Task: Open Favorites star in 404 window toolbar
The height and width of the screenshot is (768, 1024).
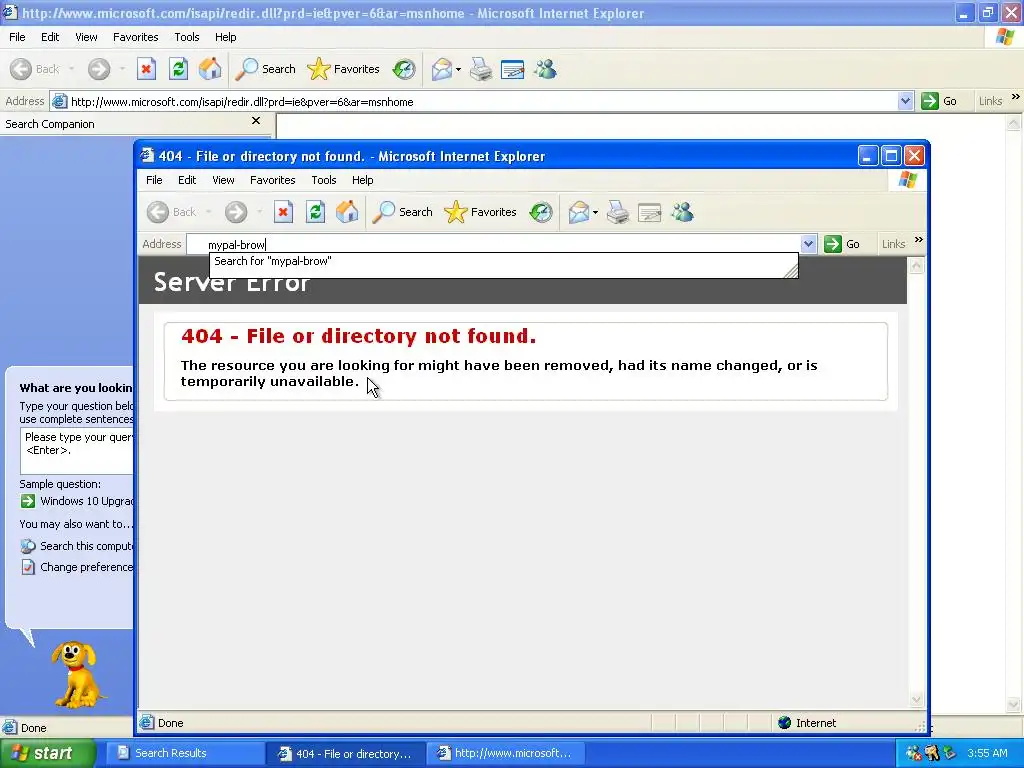Action: pos(480,212)
